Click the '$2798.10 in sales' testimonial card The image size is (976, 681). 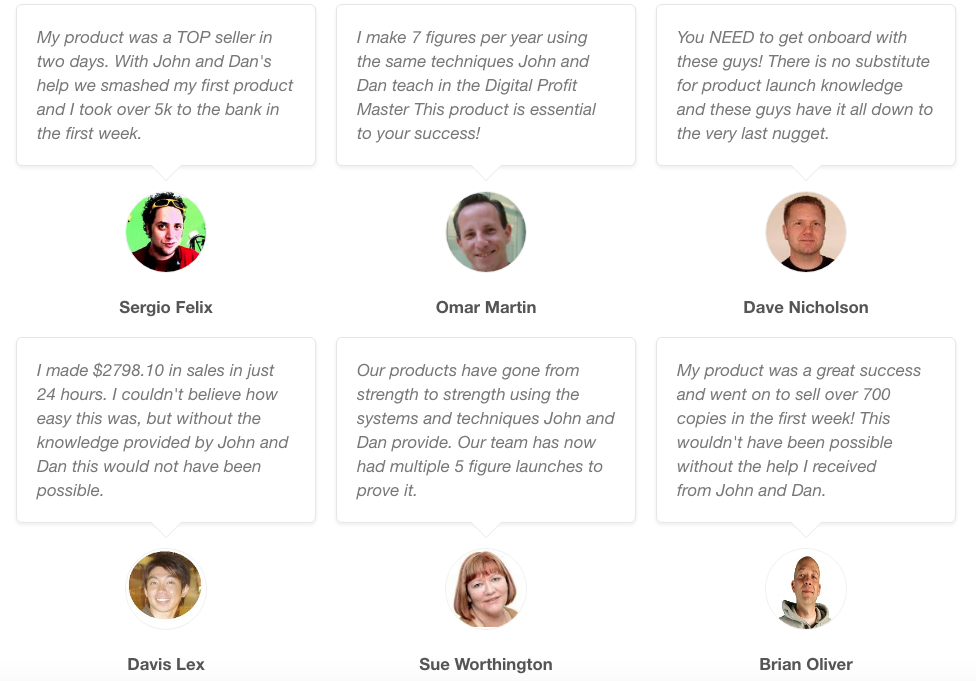(x=166, y=430)
